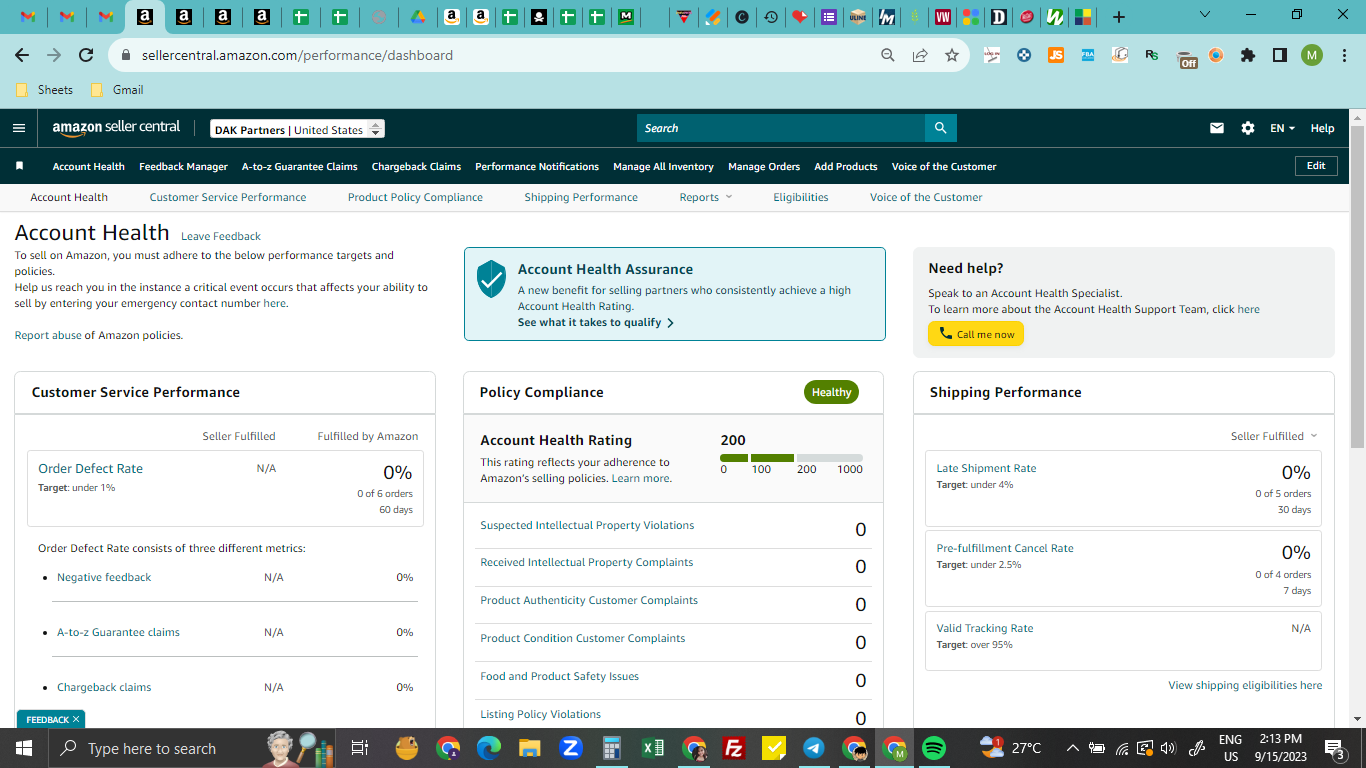Bookmark this page with the star icon
1366x768 pixels.
952,55
